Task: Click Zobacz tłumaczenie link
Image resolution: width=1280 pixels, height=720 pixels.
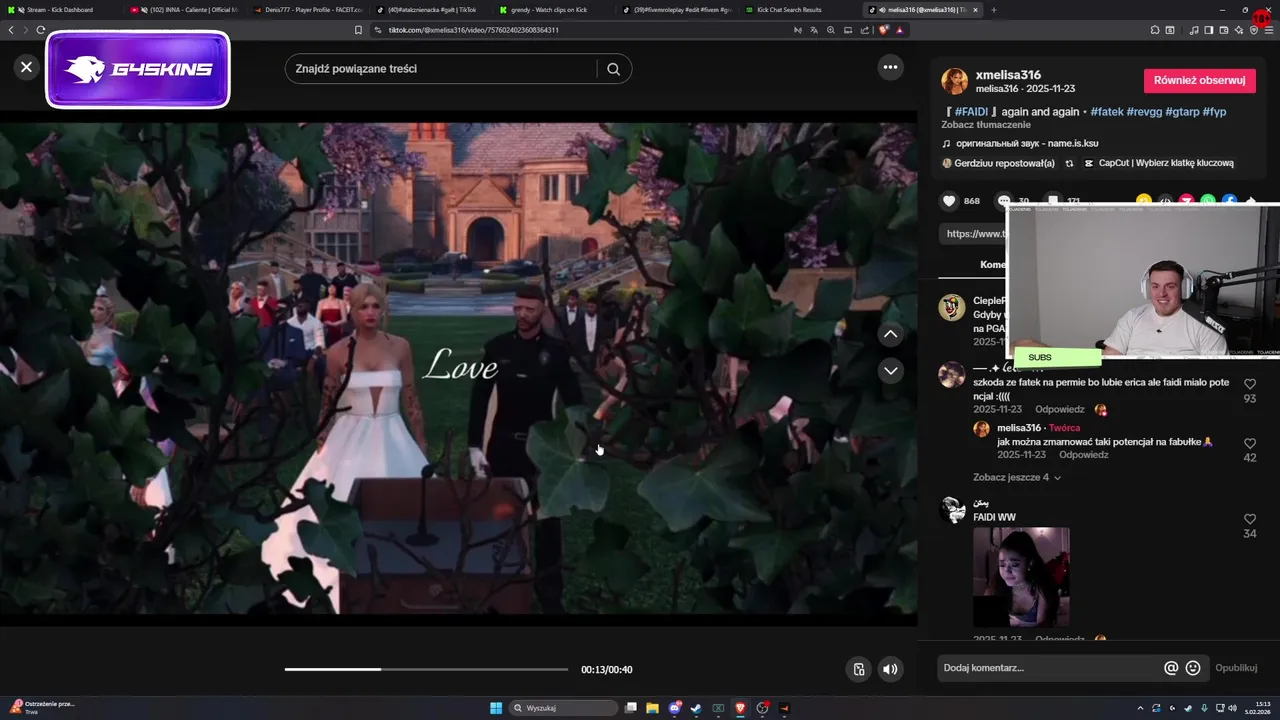Action: [x=986, y=125]
